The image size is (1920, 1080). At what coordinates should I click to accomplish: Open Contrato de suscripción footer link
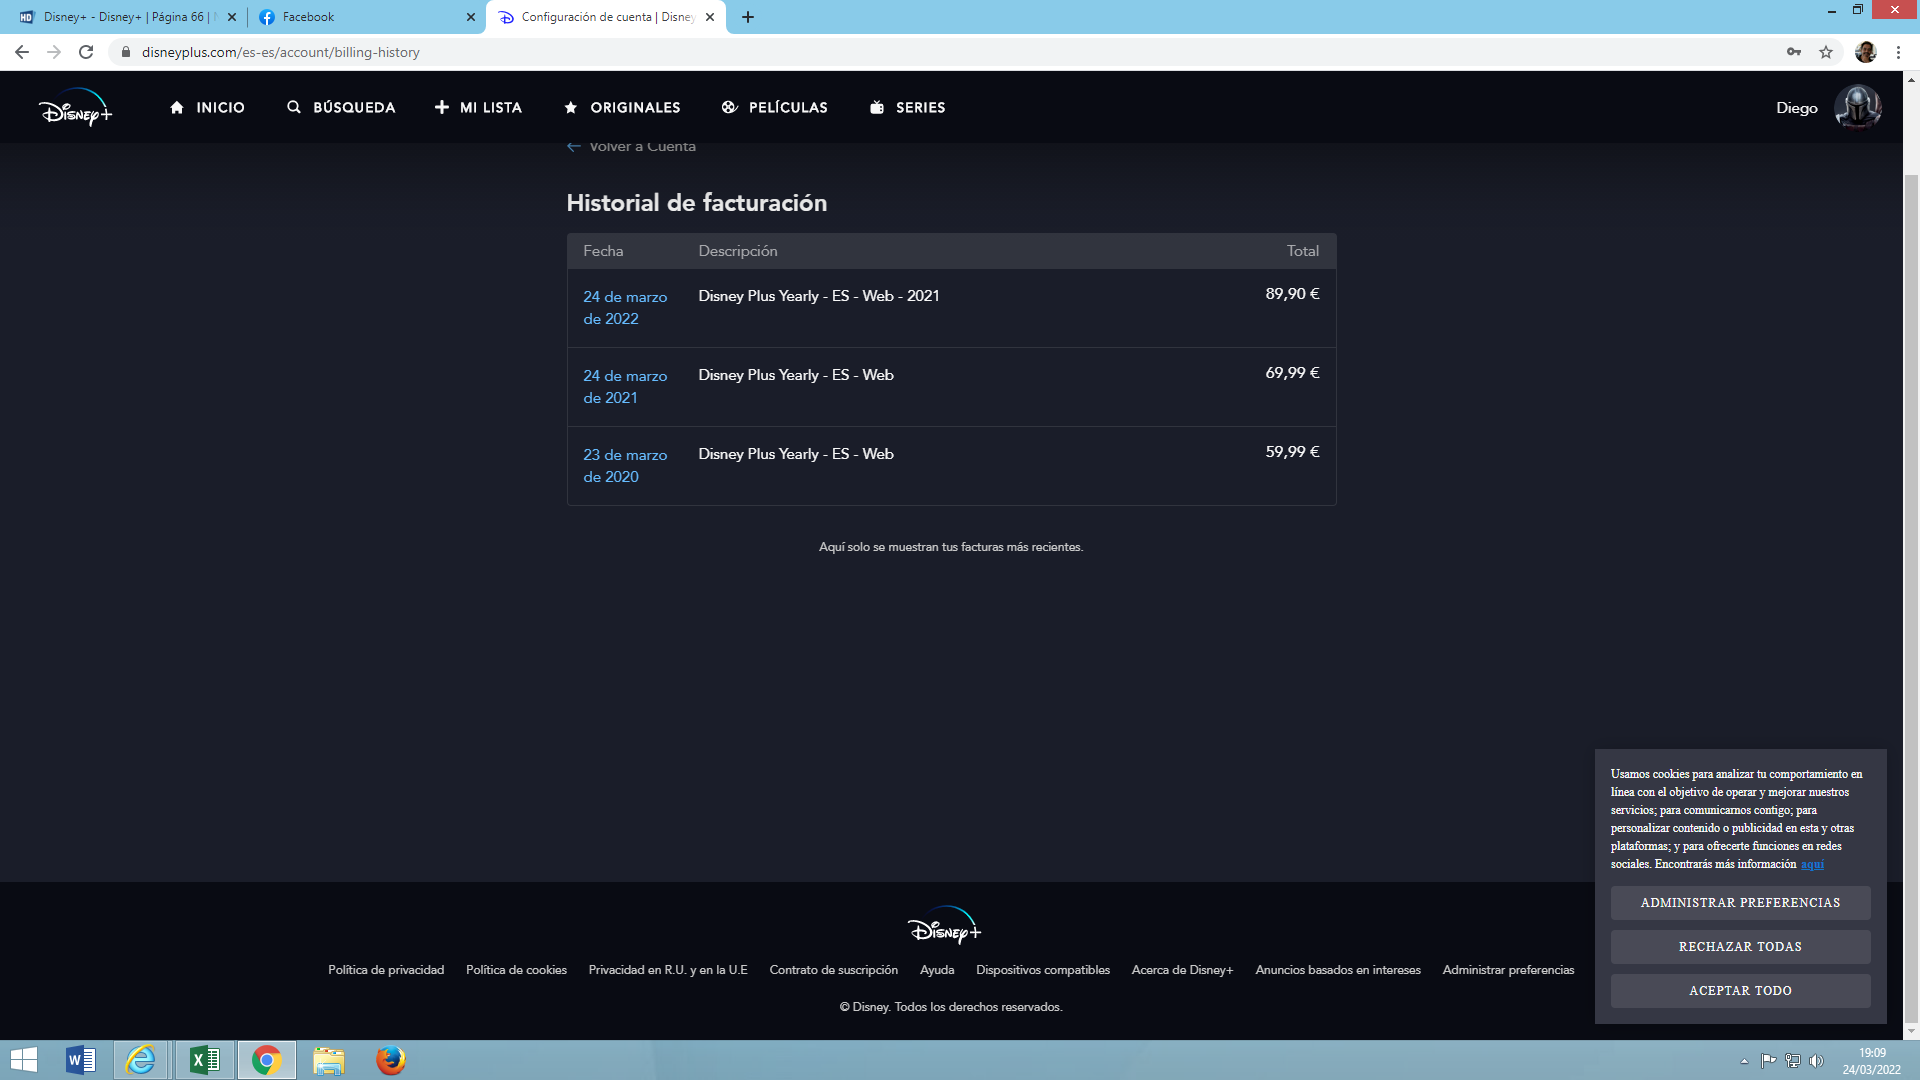click(833, 970)
